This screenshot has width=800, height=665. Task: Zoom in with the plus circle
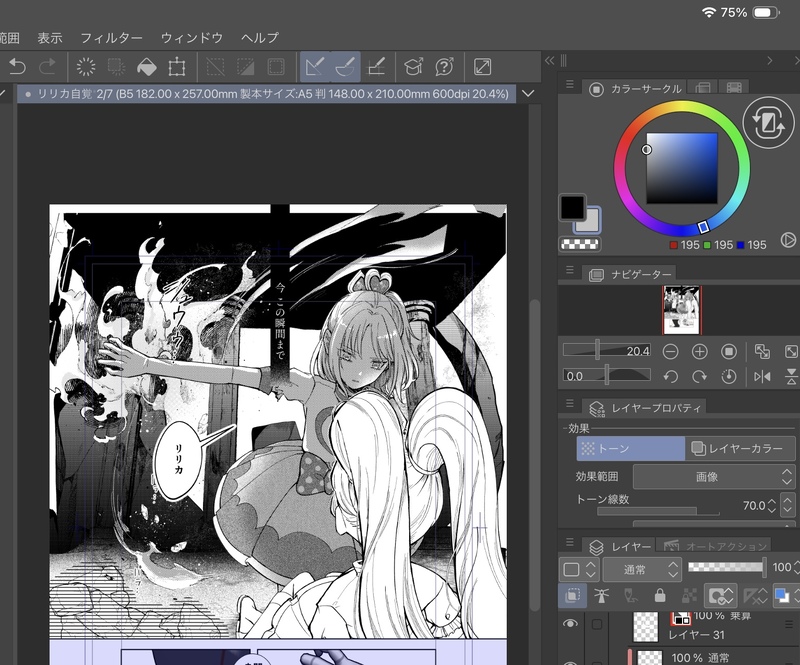pyautogui.click(x=699, y=352)
